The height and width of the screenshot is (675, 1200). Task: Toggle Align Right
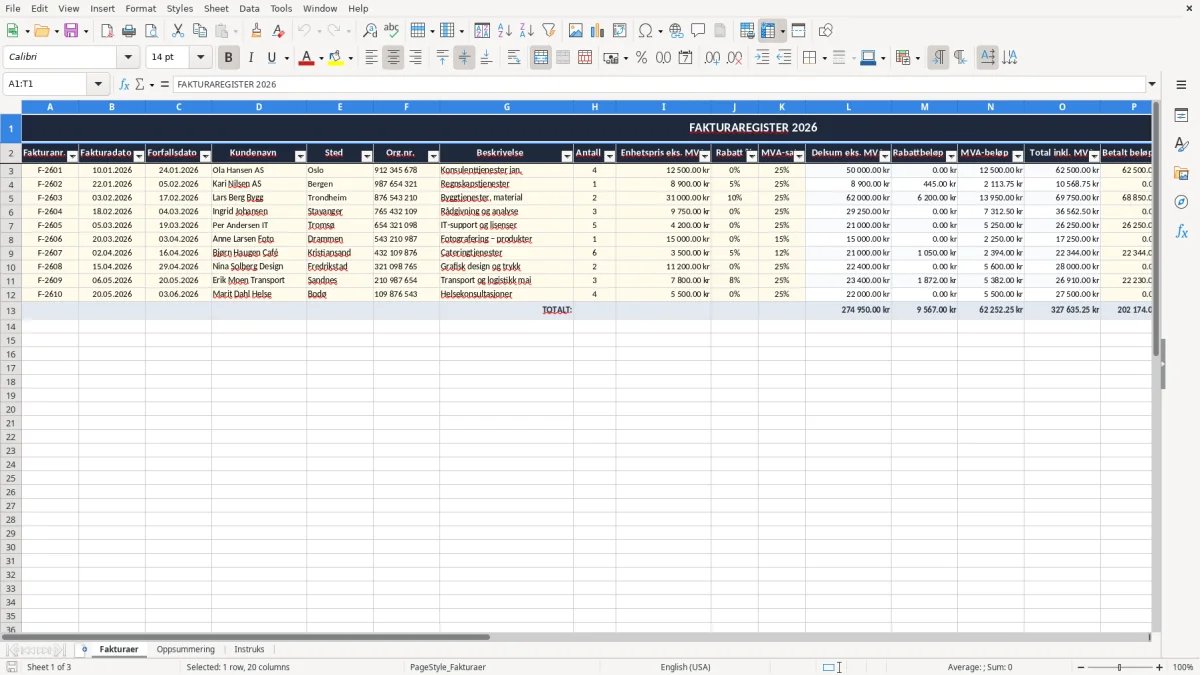pyautogui.click(x=415, y=58)
